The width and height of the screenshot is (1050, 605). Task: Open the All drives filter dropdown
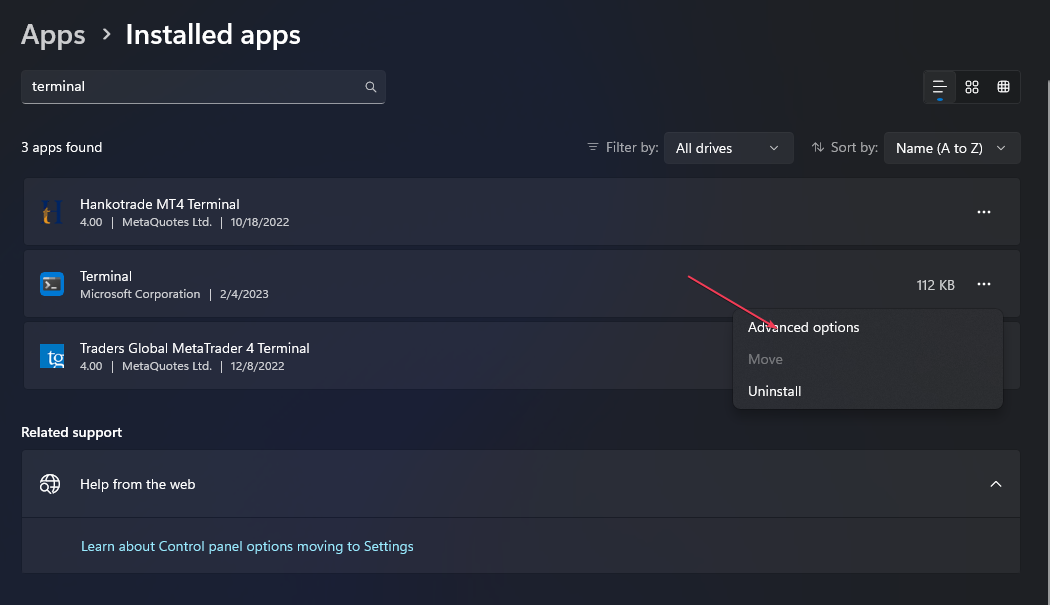point(729,148)
